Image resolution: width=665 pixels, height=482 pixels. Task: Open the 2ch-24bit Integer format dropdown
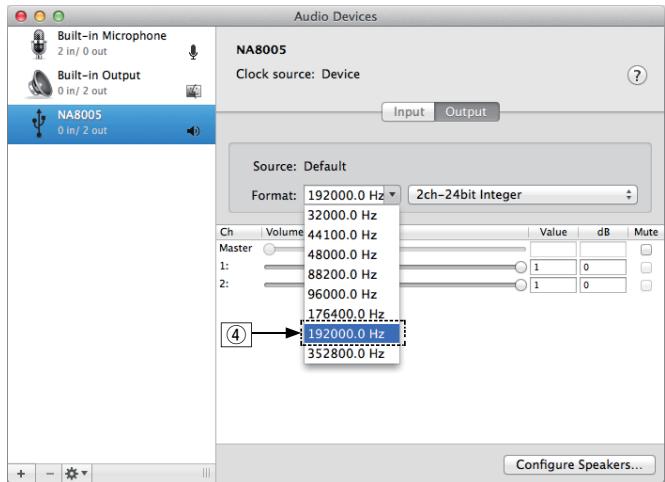pyautogui.click(x=522, y=195)
